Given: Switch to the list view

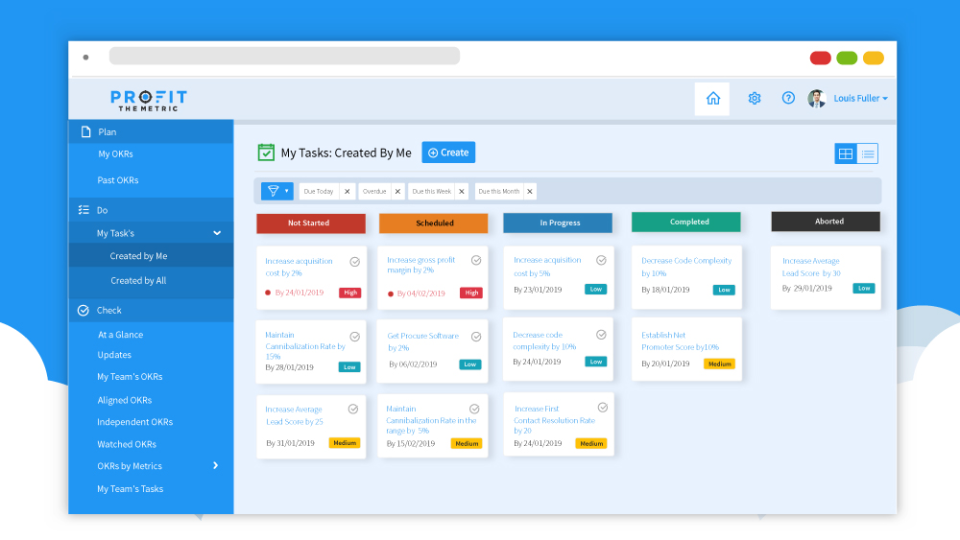Looking at the screenshot, I should click(x=868, y=154).
